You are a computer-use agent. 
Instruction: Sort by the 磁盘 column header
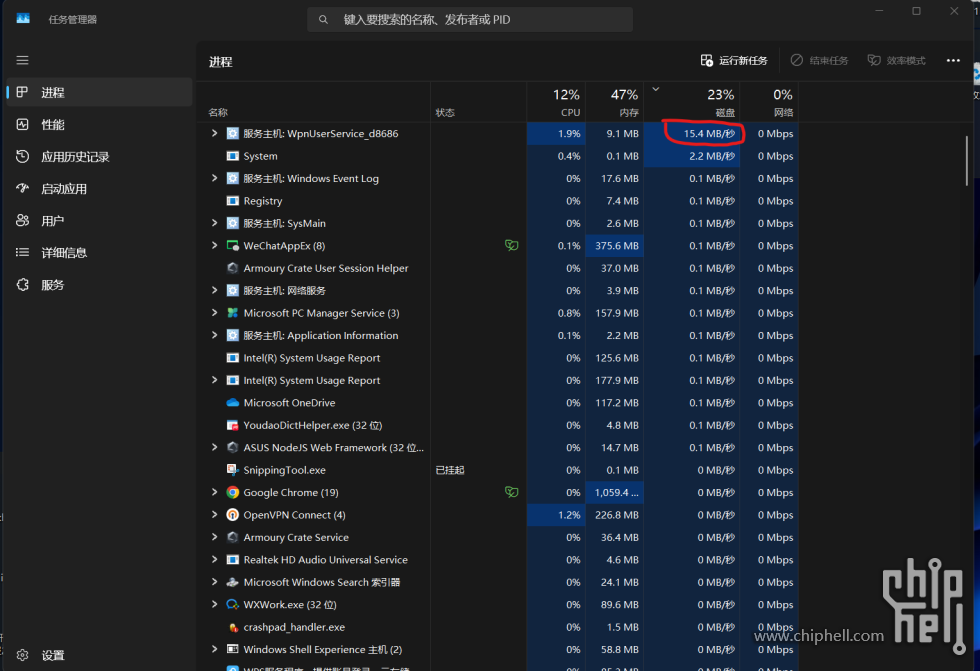click(692, 102)
